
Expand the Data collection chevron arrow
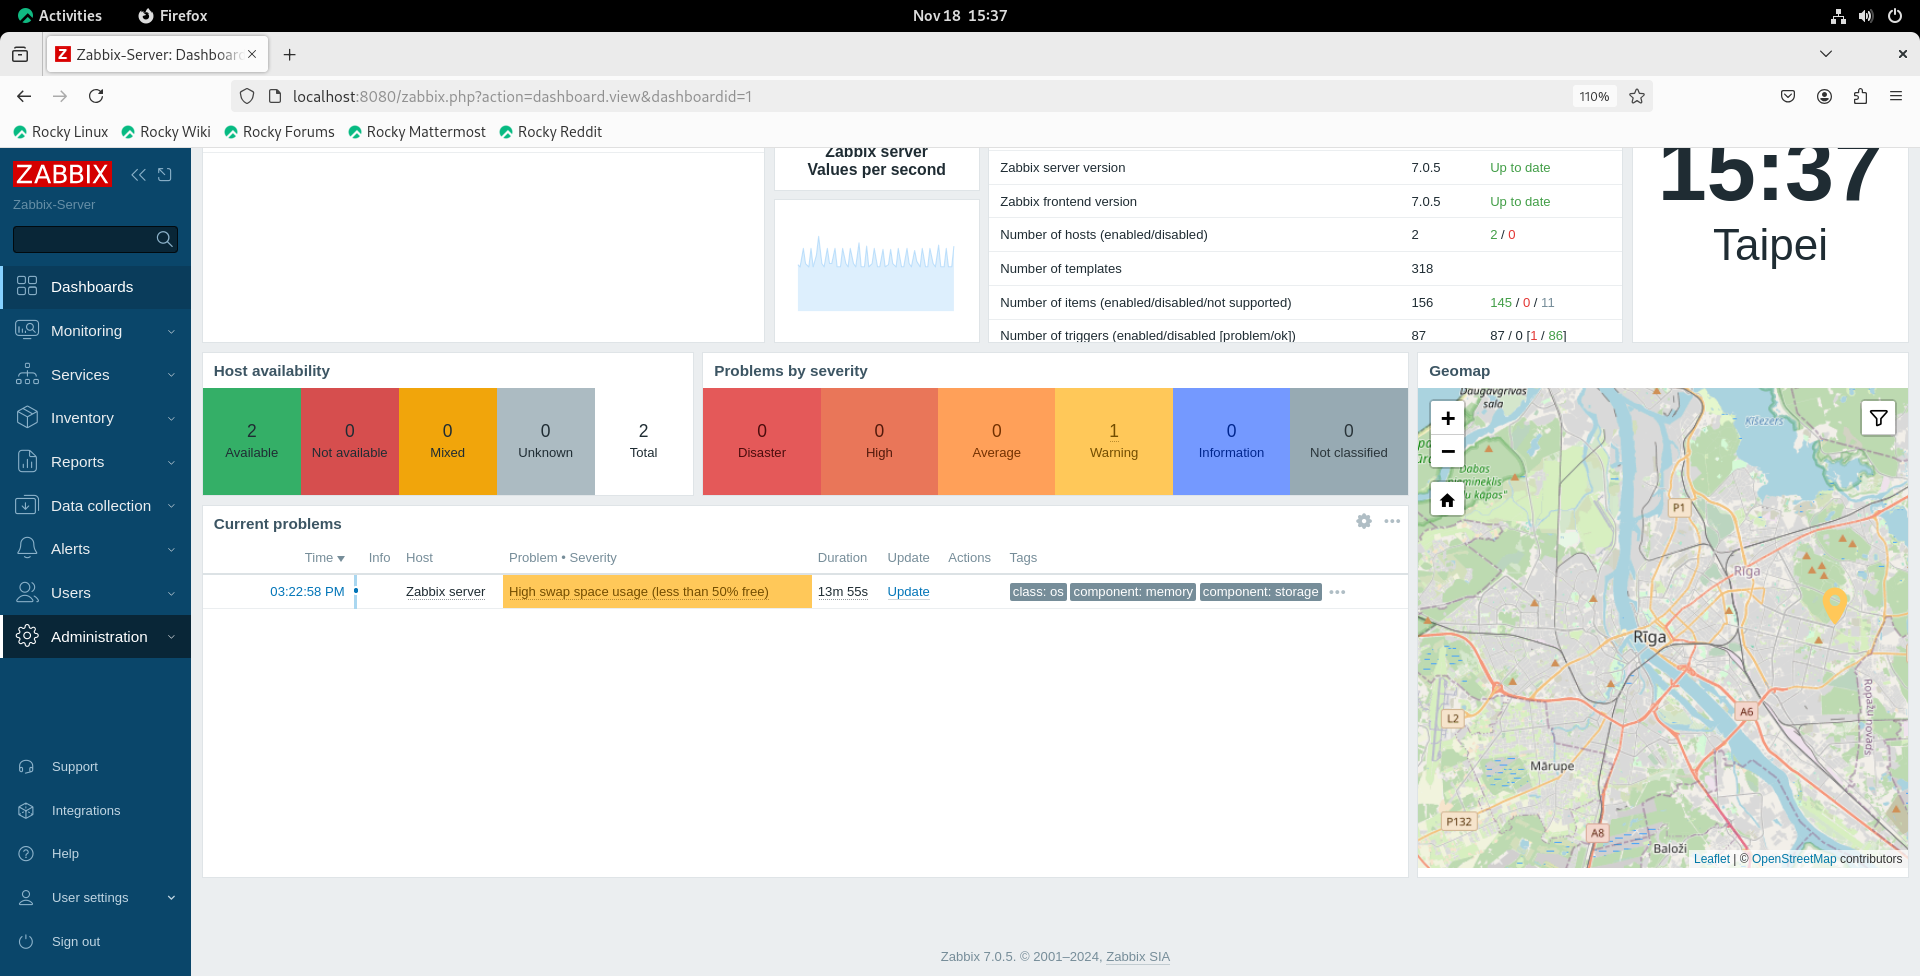coord(171,506)
